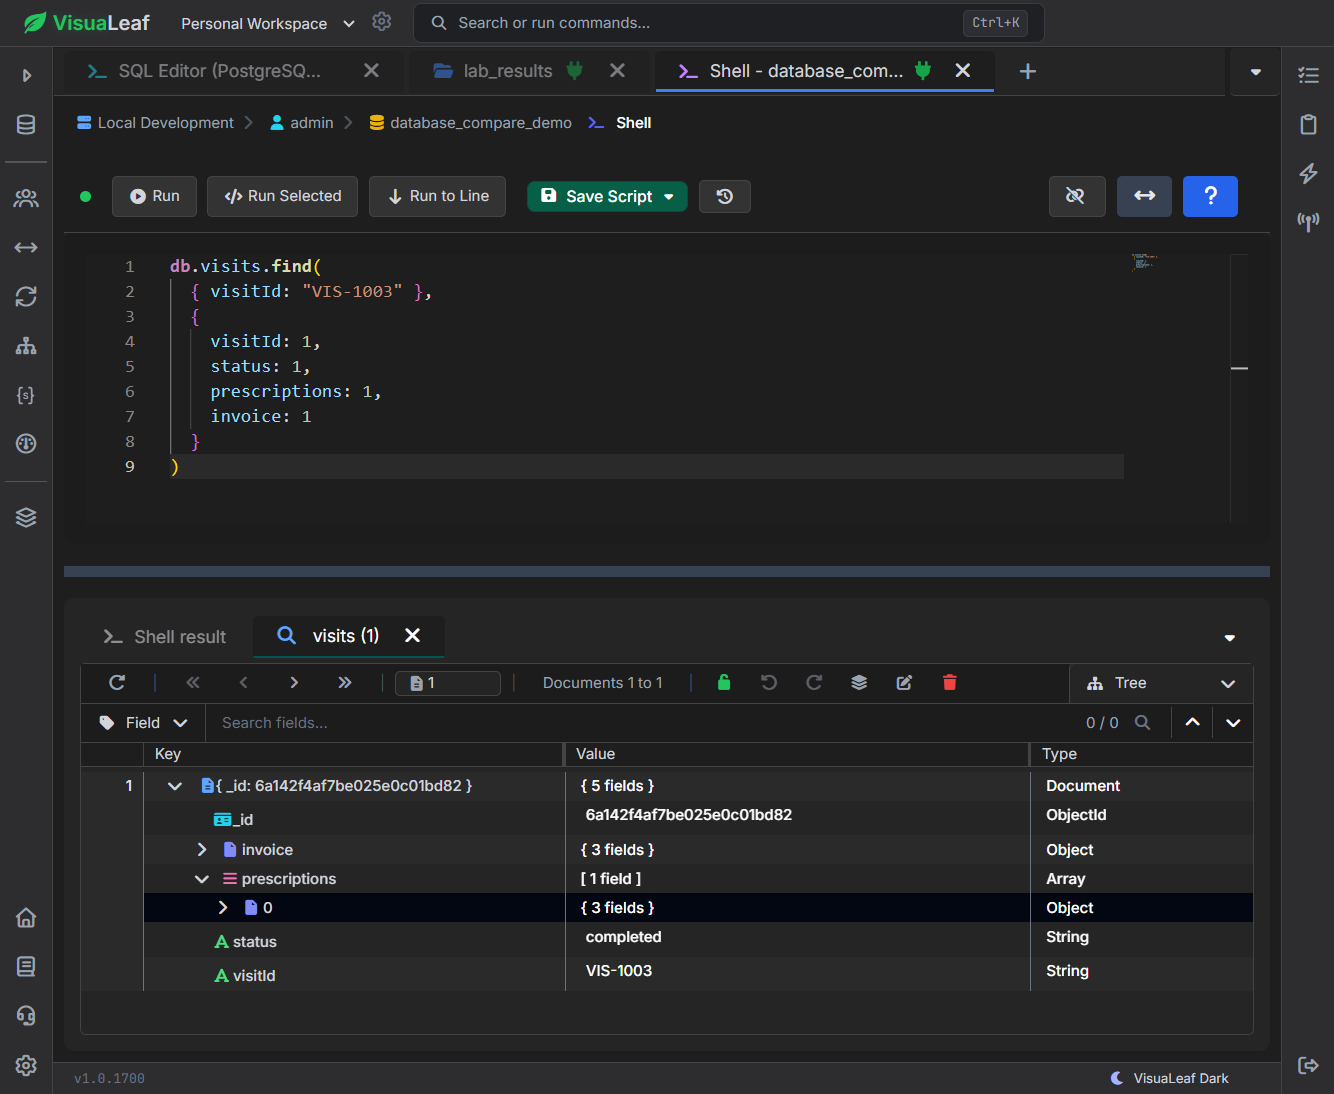Expand the invoice object row

tap(202, 849)
